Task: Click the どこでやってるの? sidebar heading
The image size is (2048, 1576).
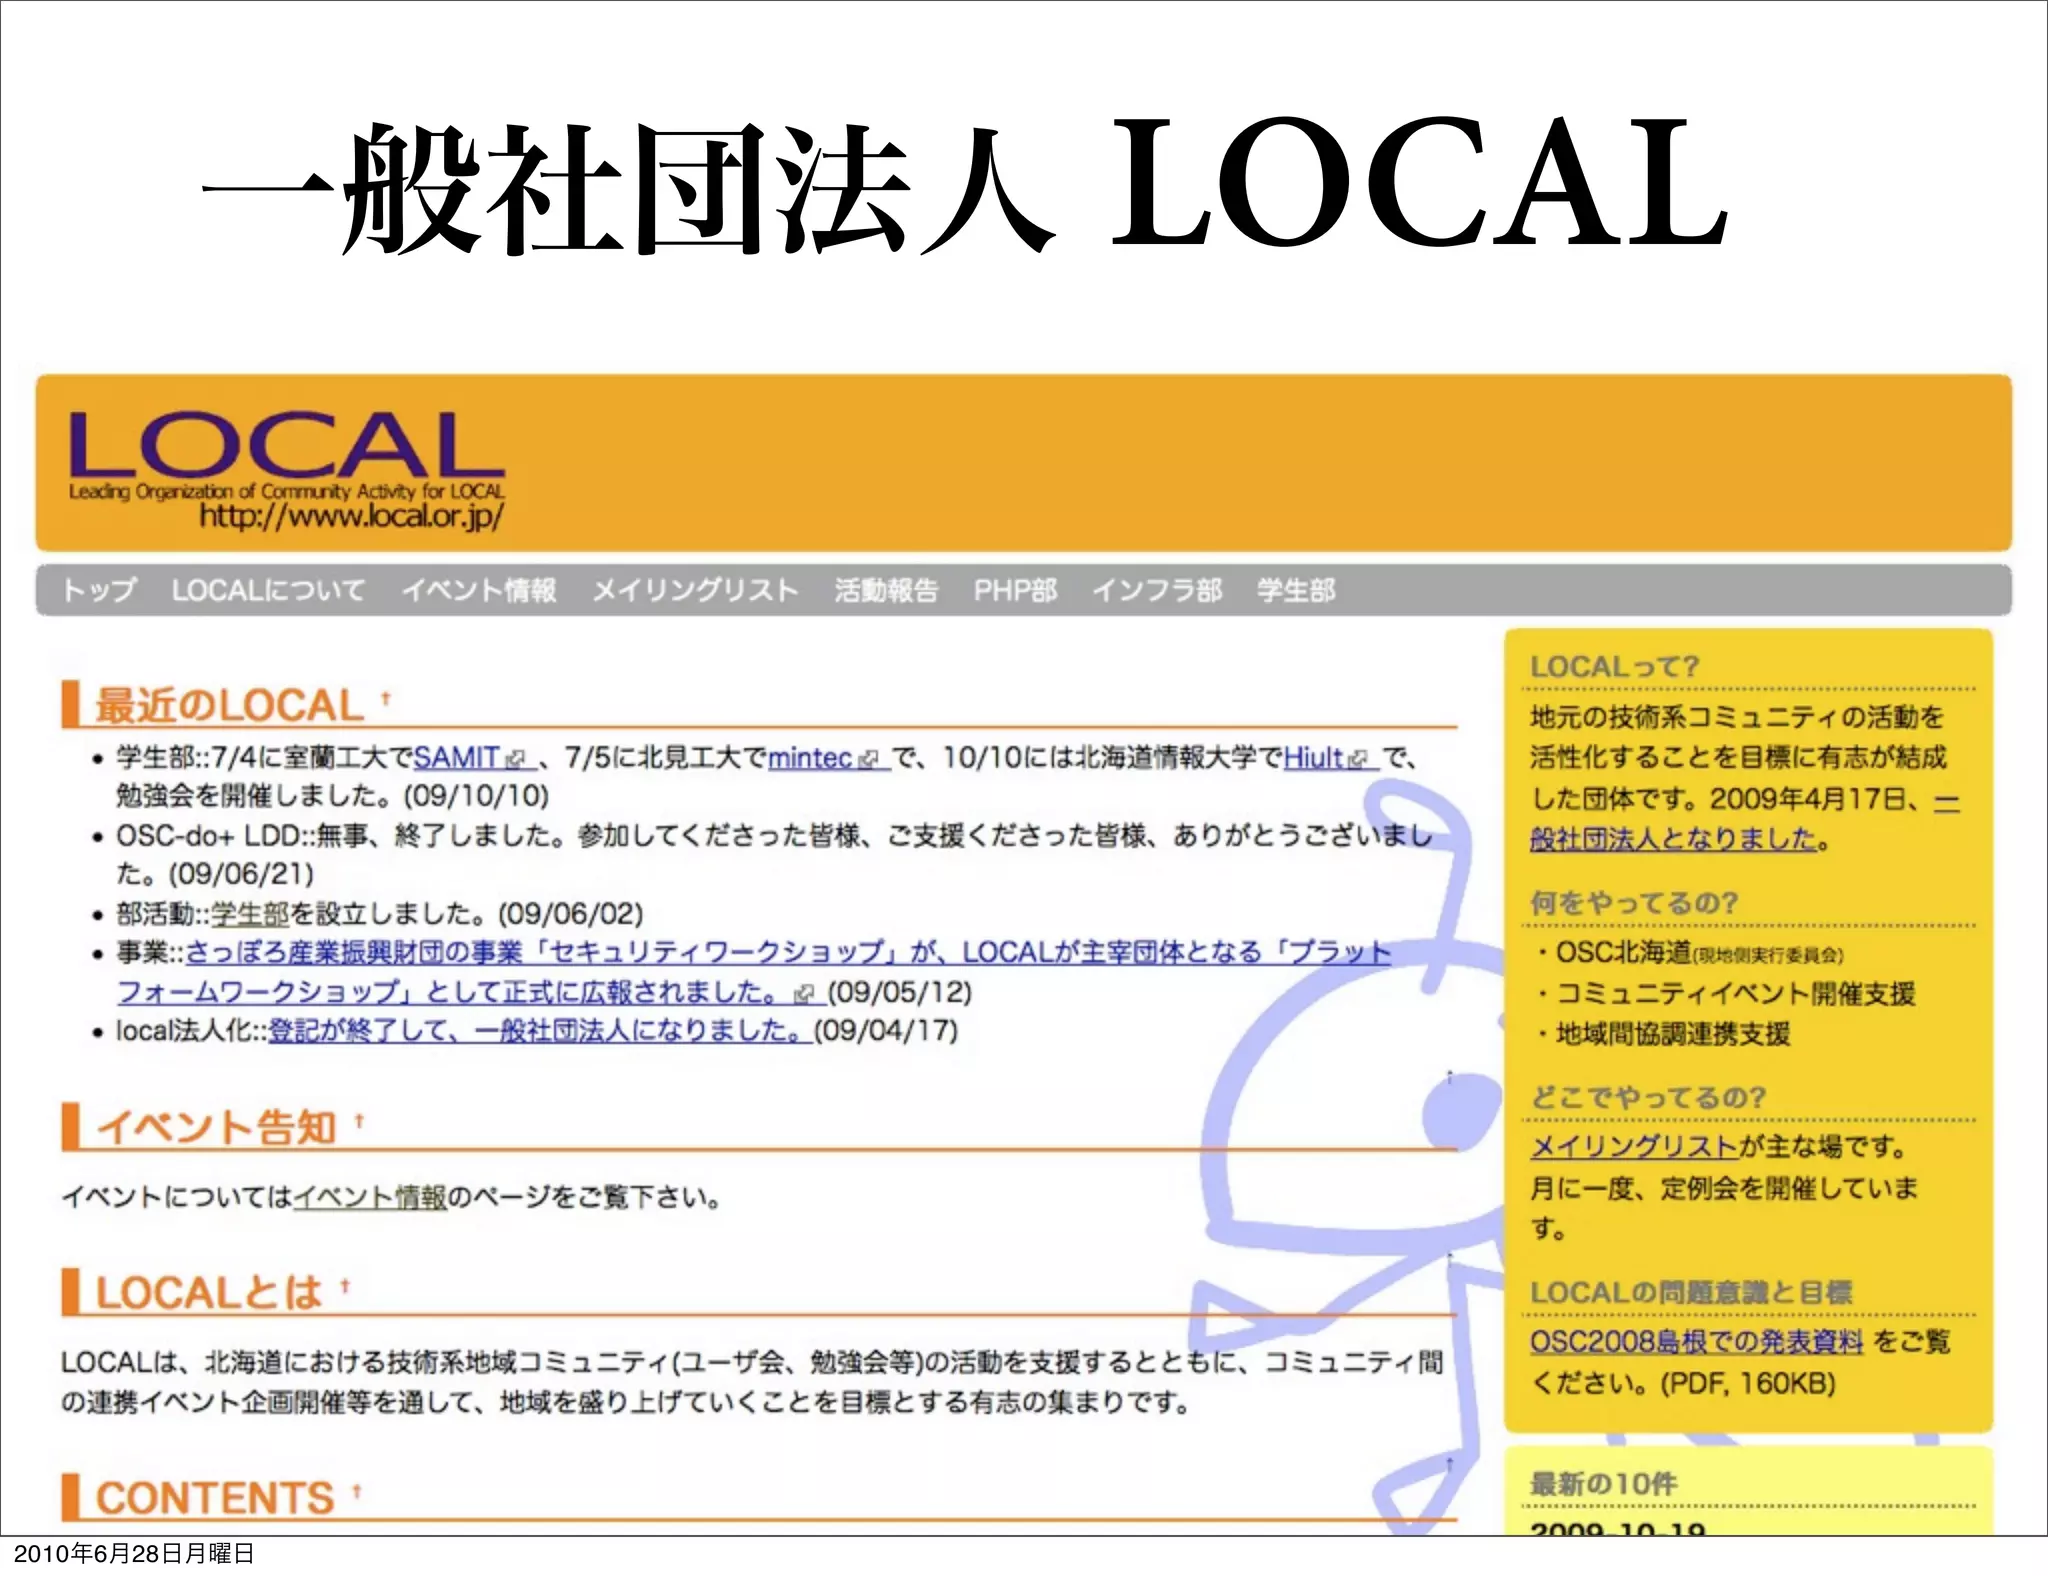Action: [1648, 1097]
